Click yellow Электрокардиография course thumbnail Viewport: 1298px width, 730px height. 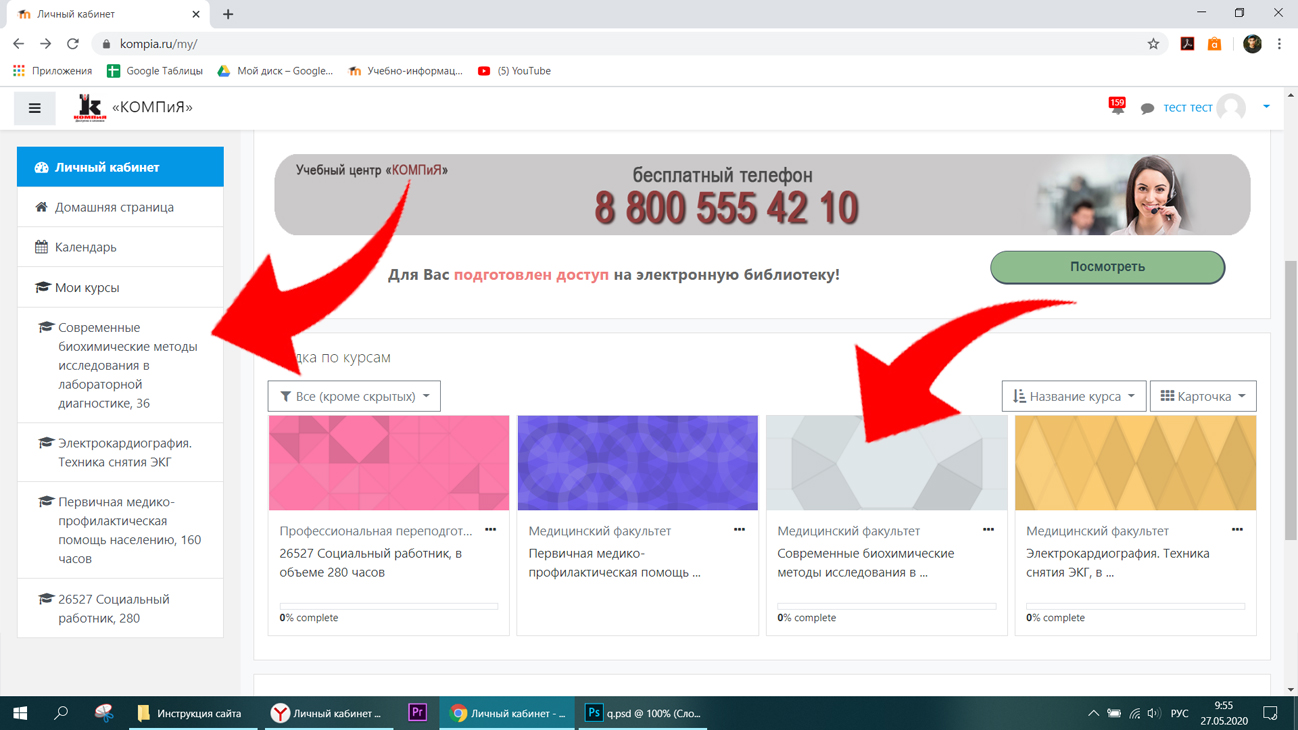click(x=1135, y=463)
